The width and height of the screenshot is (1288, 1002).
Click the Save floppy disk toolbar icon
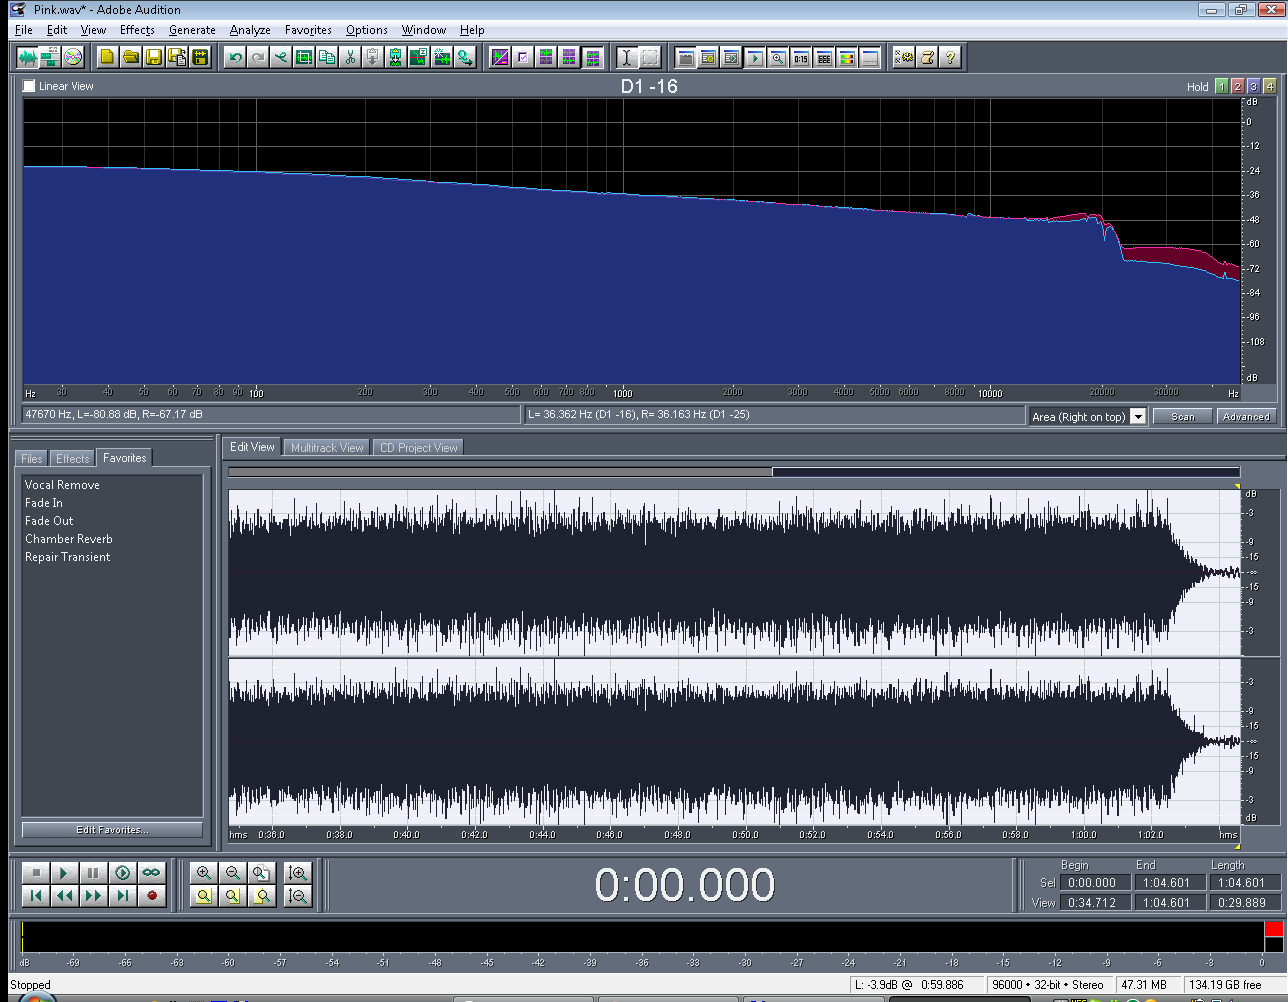coord(154,58)
